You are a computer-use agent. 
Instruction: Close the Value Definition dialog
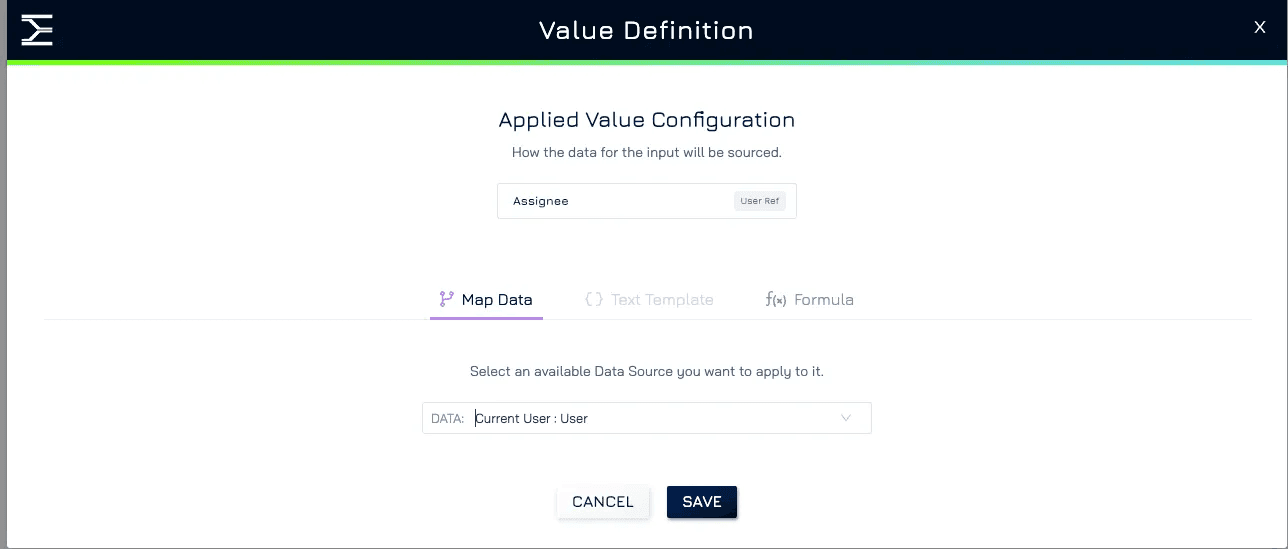[1260, 28]
